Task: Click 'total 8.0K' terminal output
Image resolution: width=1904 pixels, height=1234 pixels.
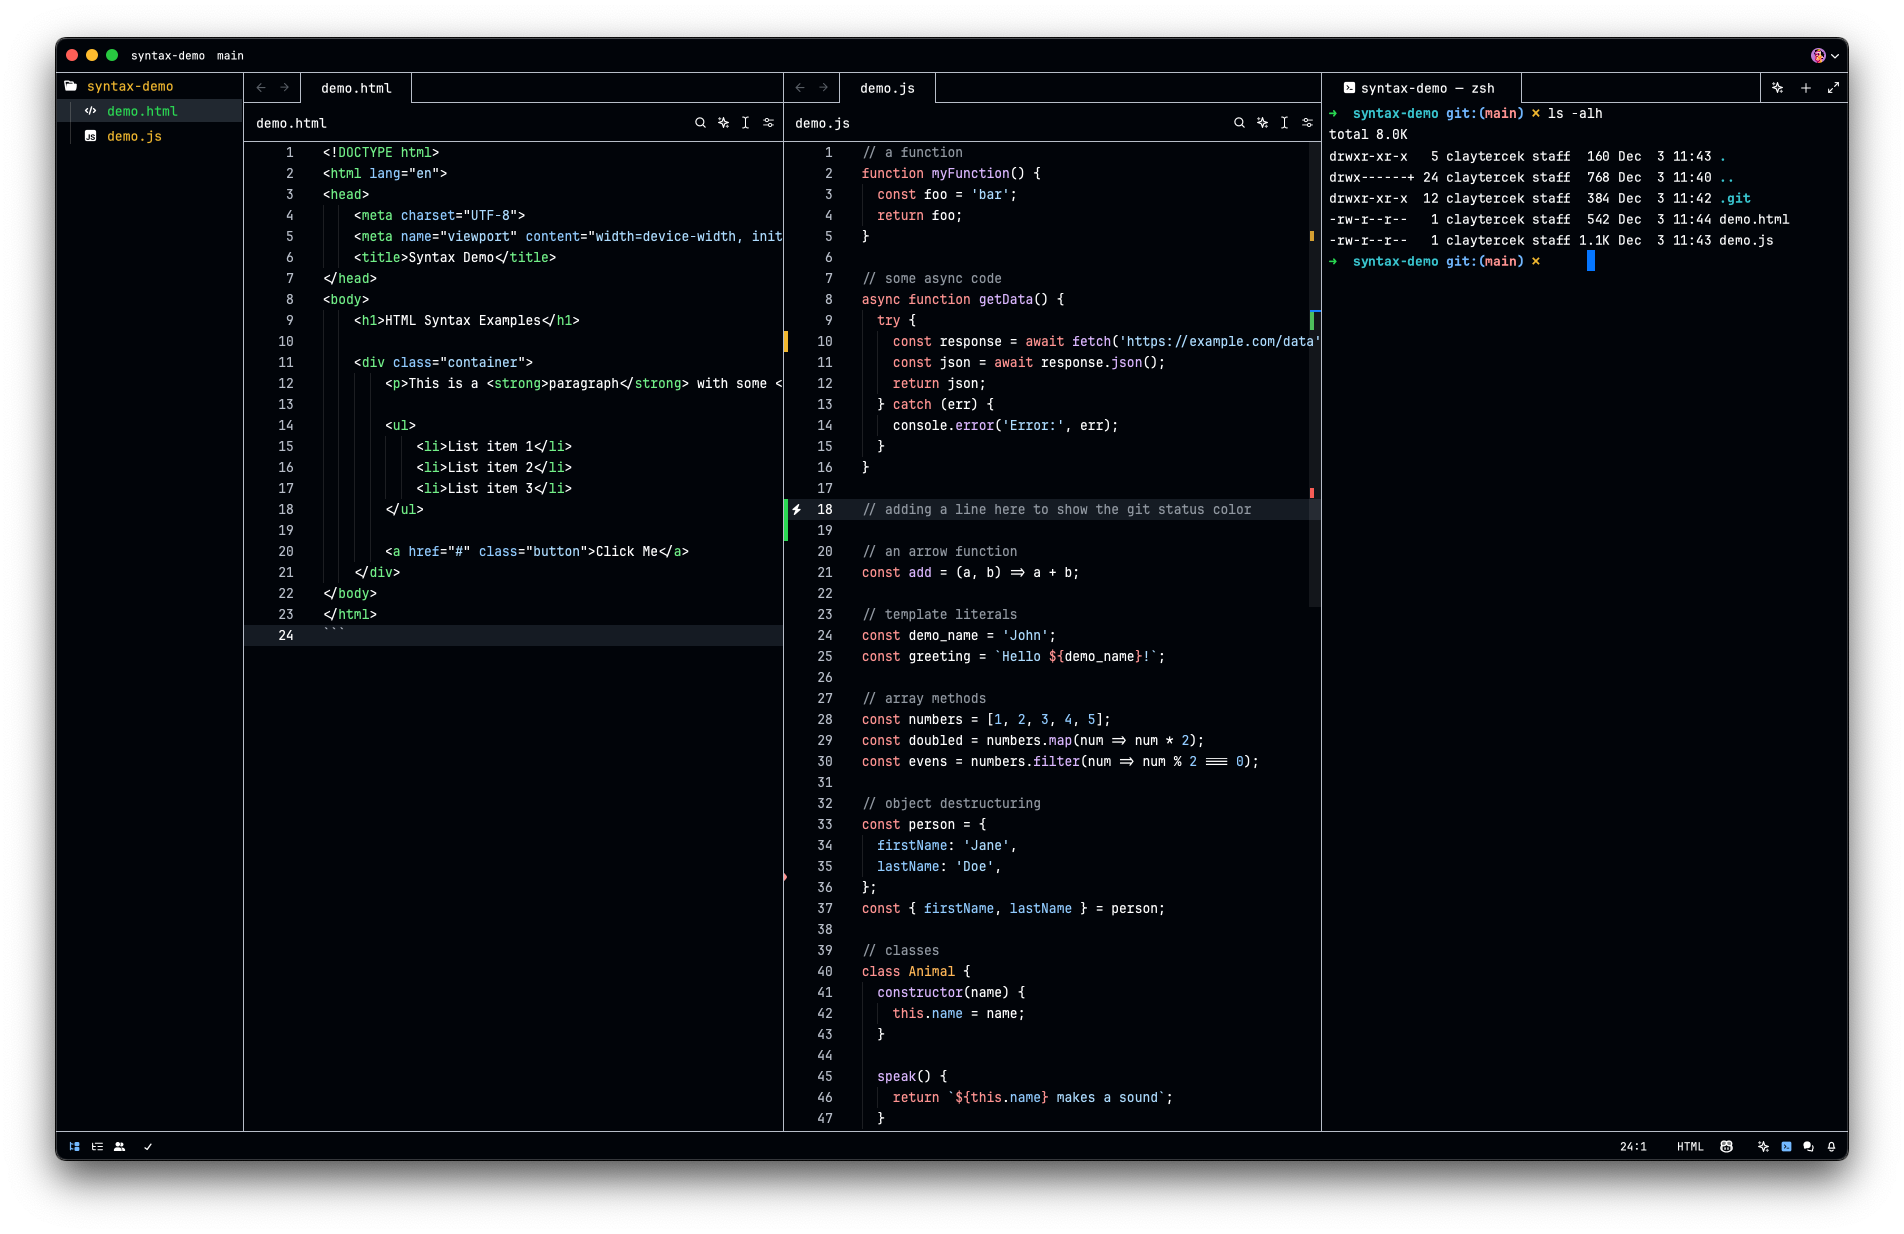Action: pos(1368,134)
